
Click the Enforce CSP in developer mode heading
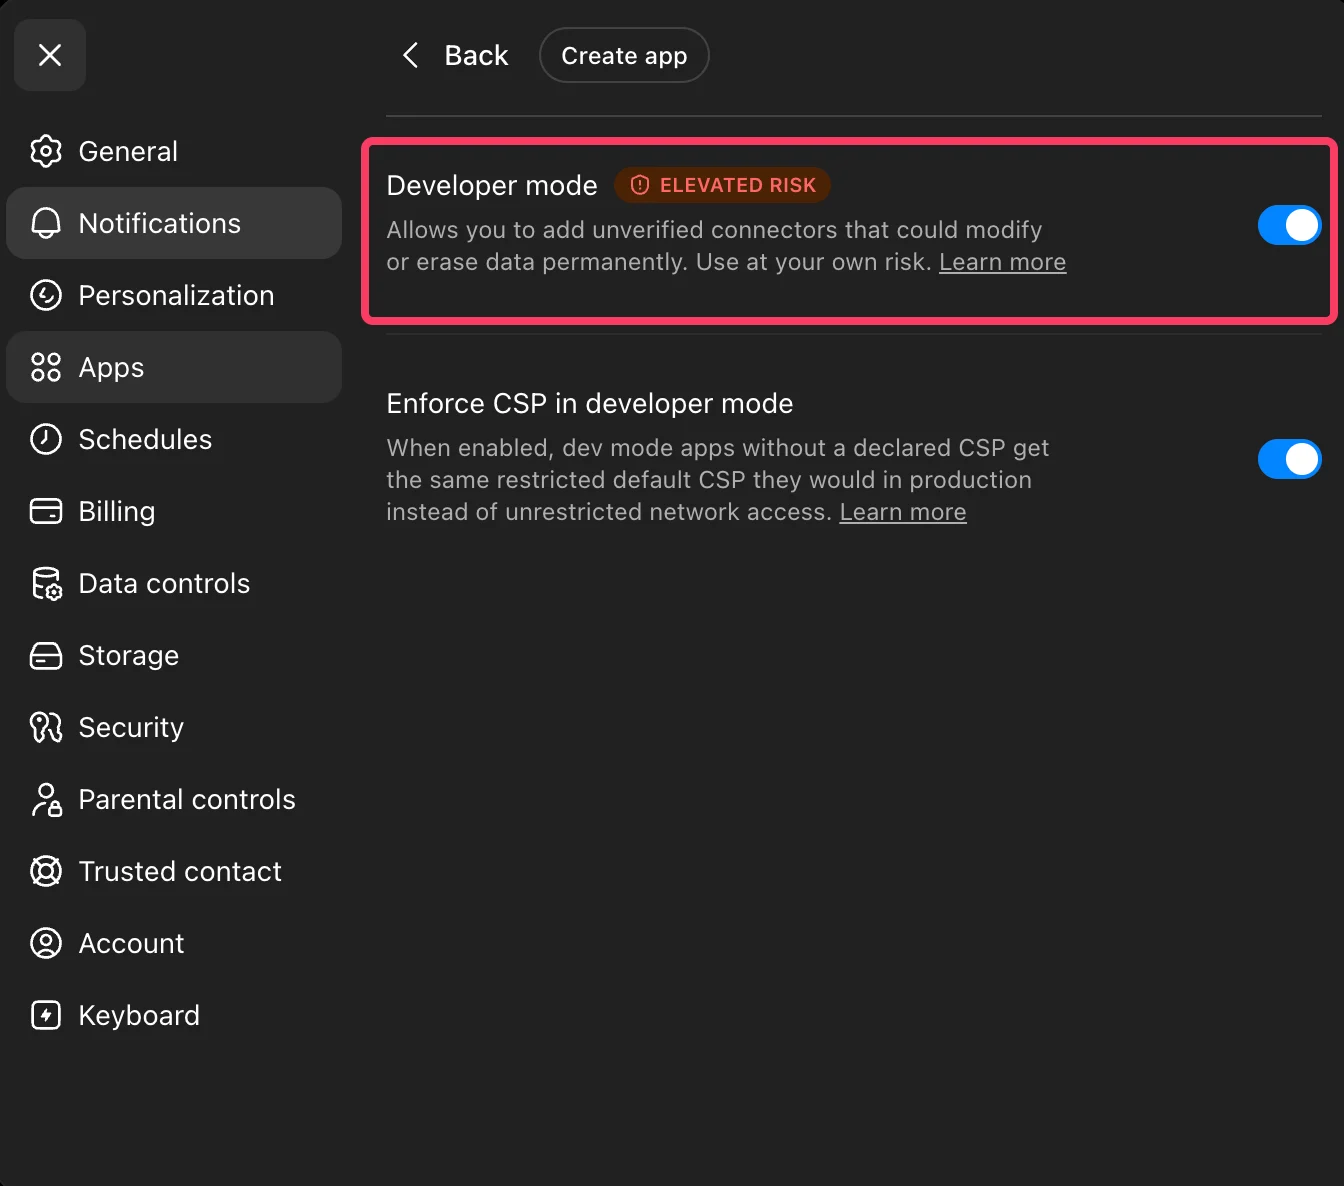pos(590,403)
